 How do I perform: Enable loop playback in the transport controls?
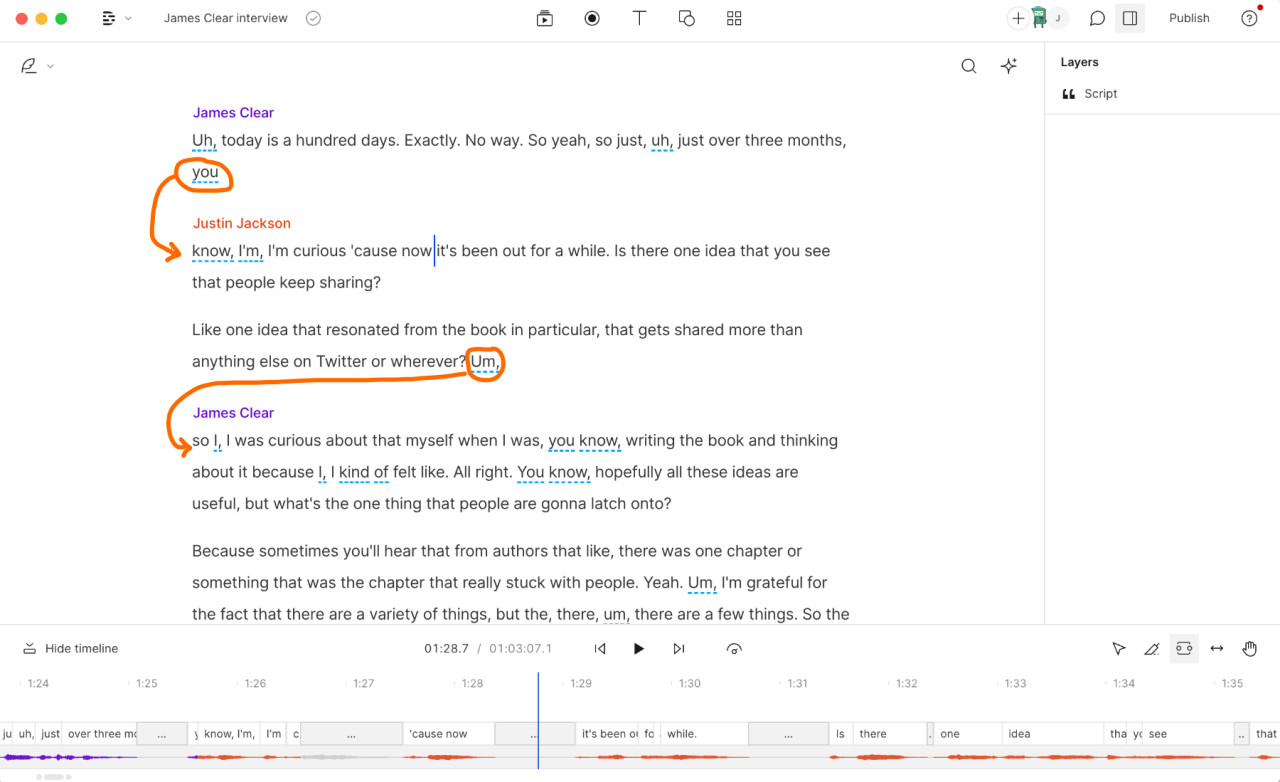(734, 648)
